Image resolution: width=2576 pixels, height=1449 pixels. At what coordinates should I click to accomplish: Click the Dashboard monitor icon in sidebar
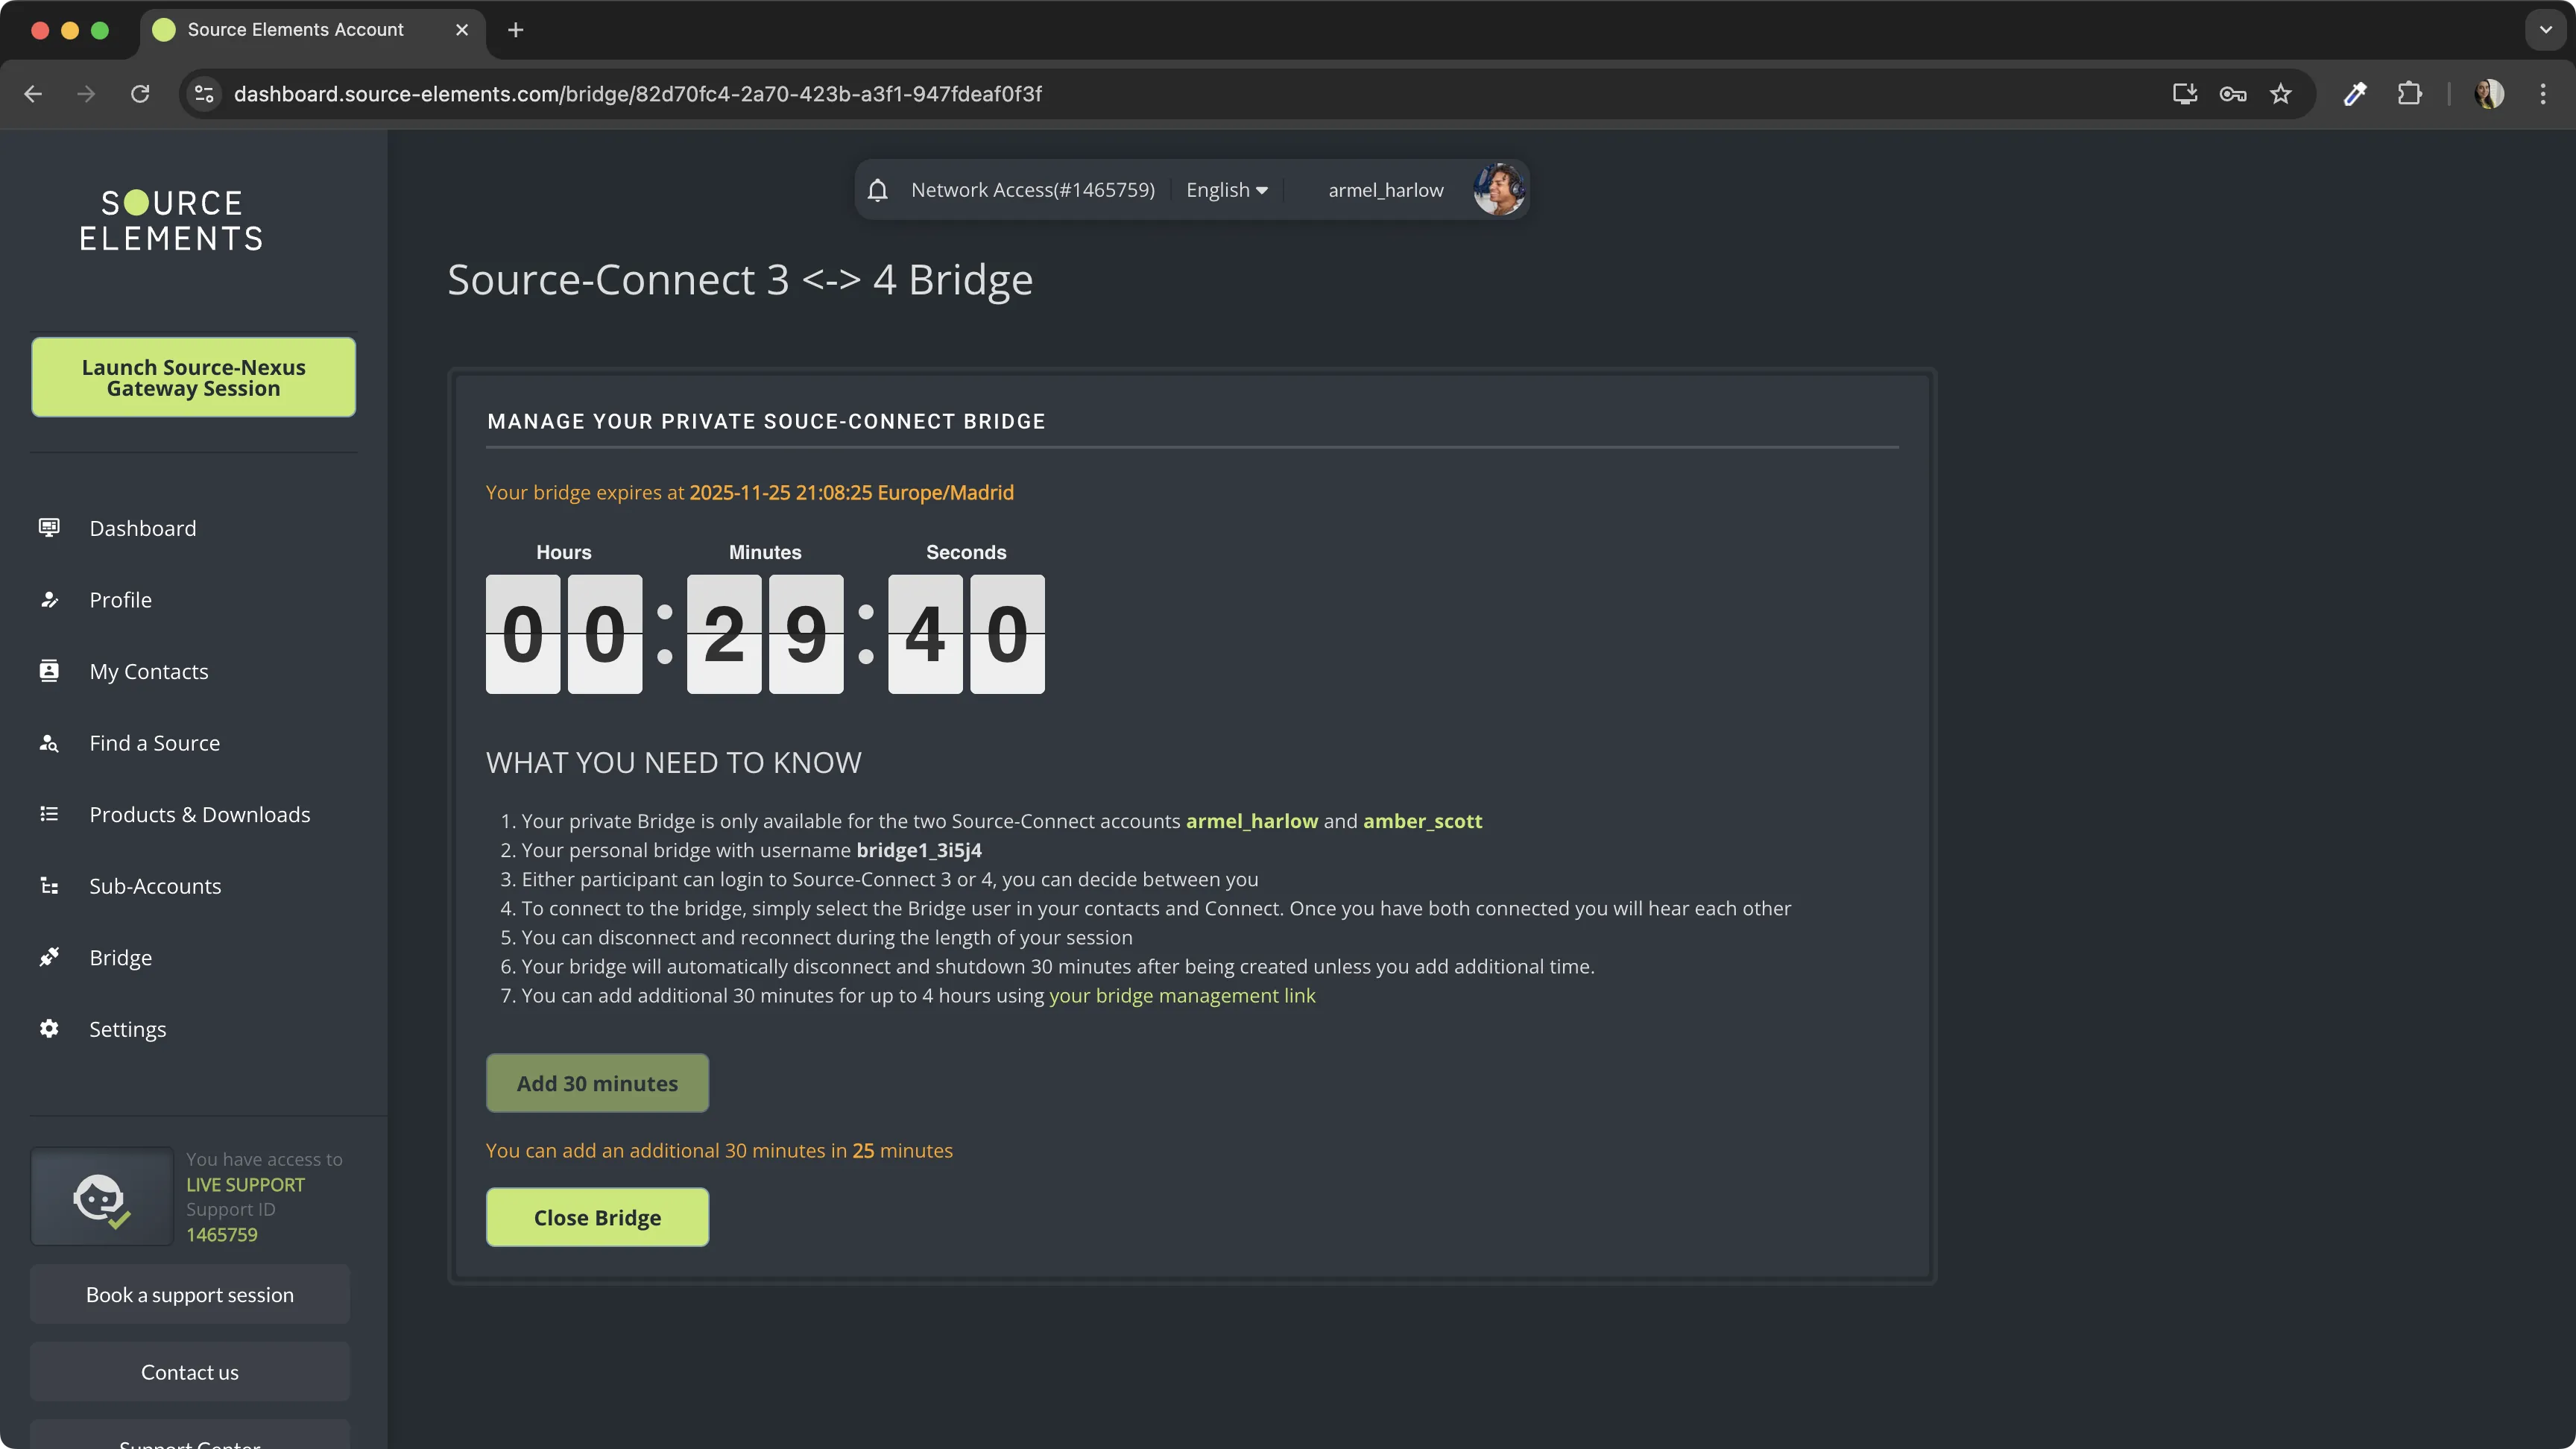(x=49, y=527)
